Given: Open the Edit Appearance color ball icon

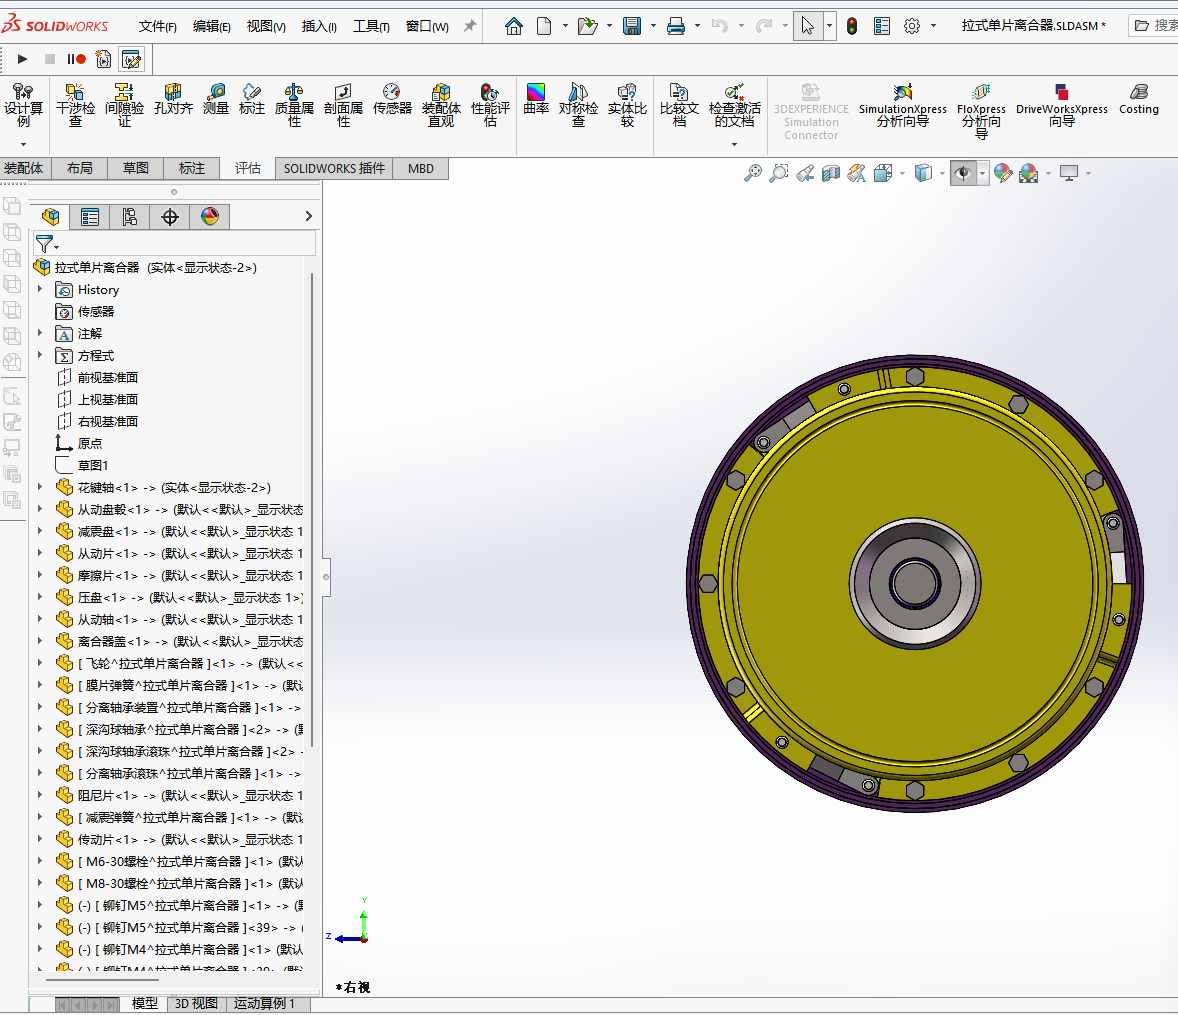Looking at the screenshot, I should (1003, 174).
